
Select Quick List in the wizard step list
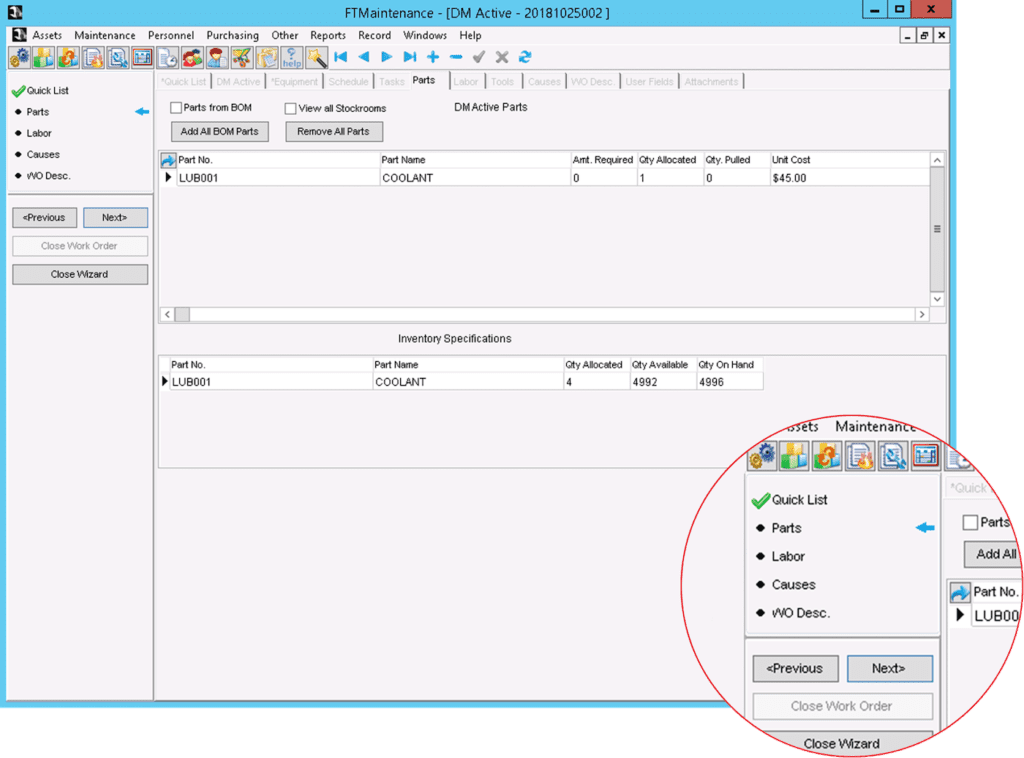point(47,91)
